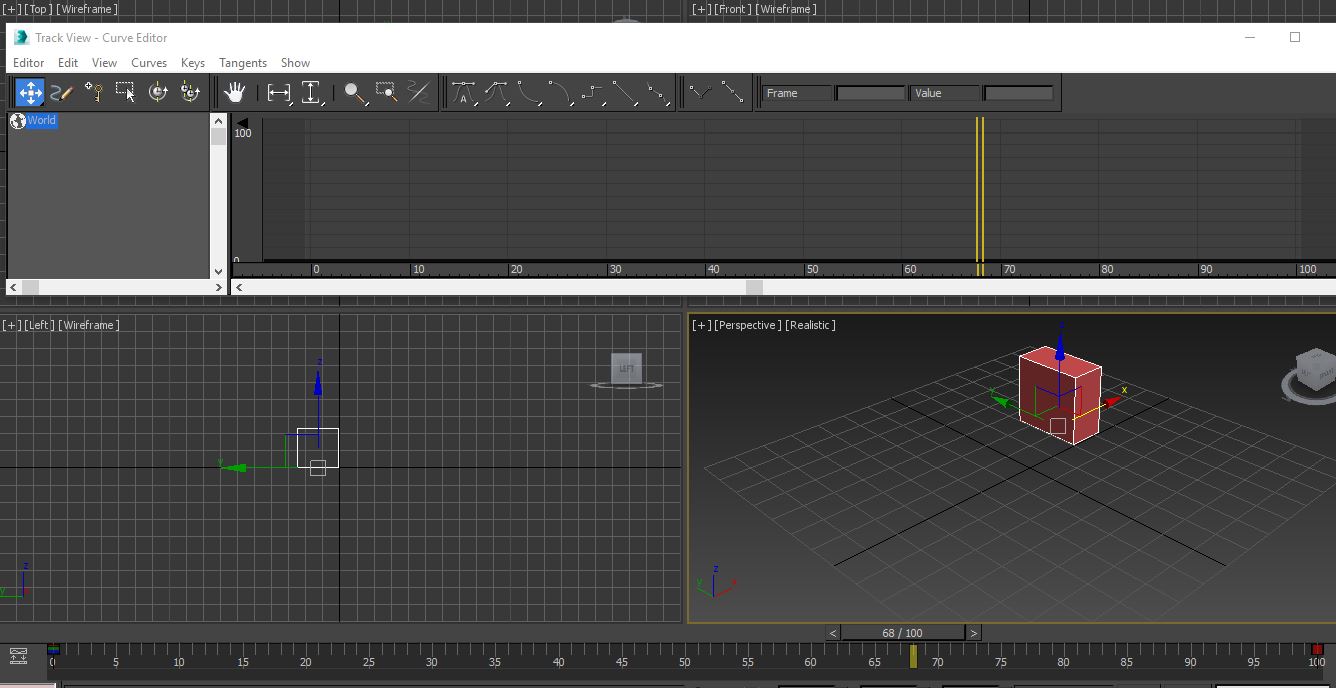Image resolution: width=1336 pixels, height=688 pixels.
Task: Open the [Perspective] view label menu
Action: point(747,325)
